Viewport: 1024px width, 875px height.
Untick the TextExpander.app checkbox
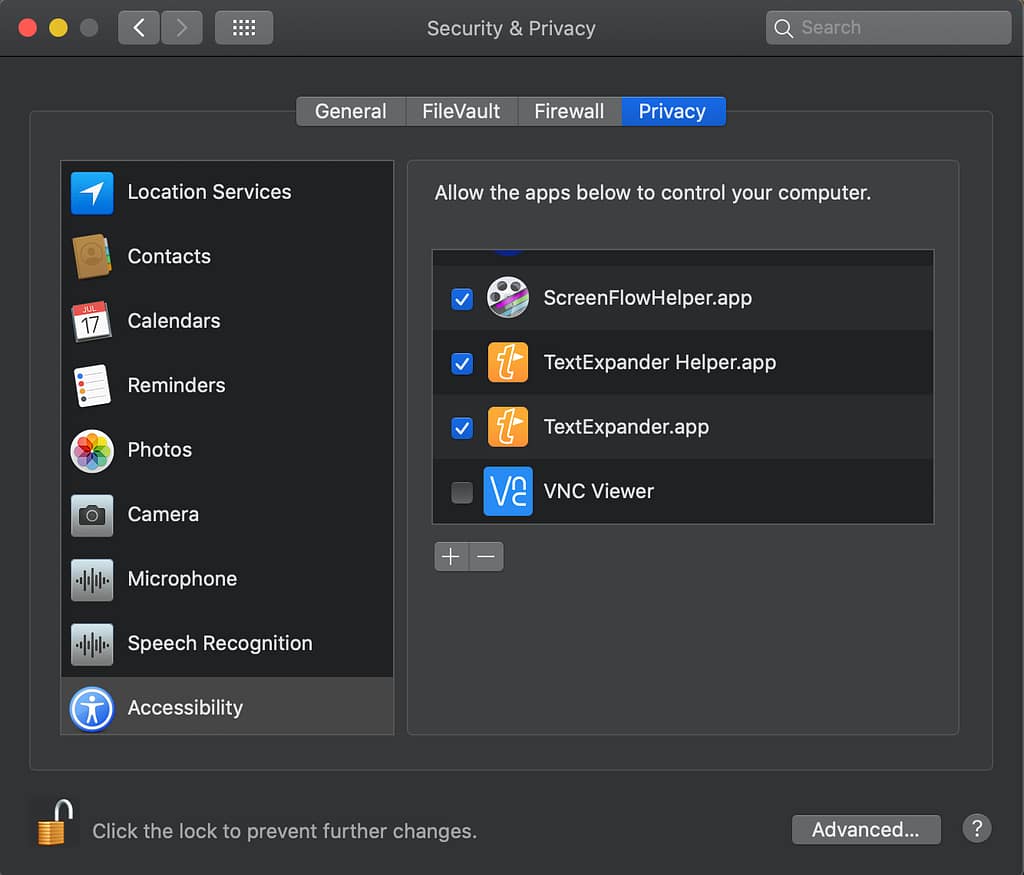tap(462, 428)
